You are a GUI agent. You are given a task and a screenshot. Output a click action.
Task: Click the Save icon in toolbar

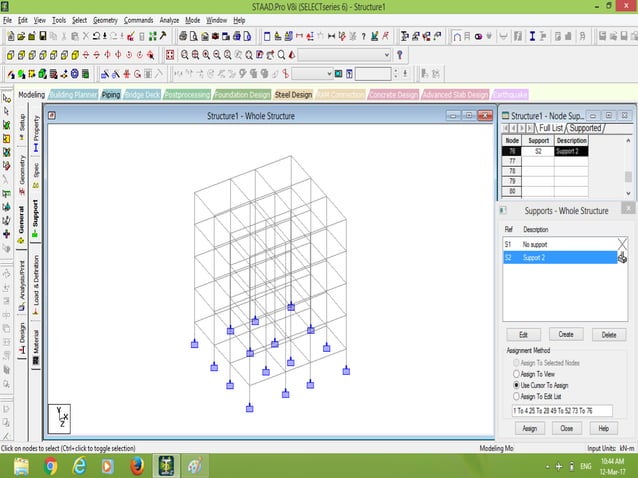pos(41,37)
